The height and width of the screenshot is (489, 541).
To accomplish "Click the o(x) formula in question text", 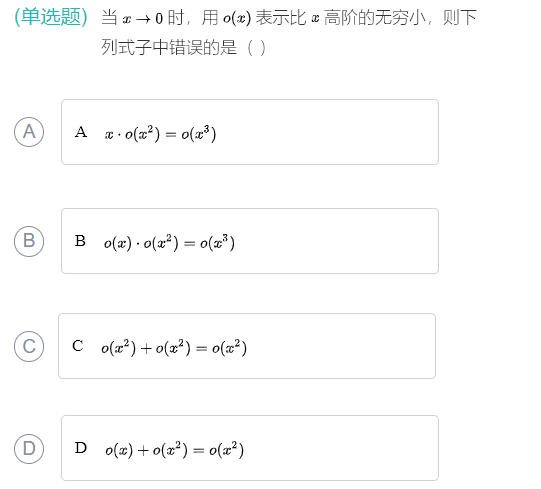I will [x=237, y=18].
